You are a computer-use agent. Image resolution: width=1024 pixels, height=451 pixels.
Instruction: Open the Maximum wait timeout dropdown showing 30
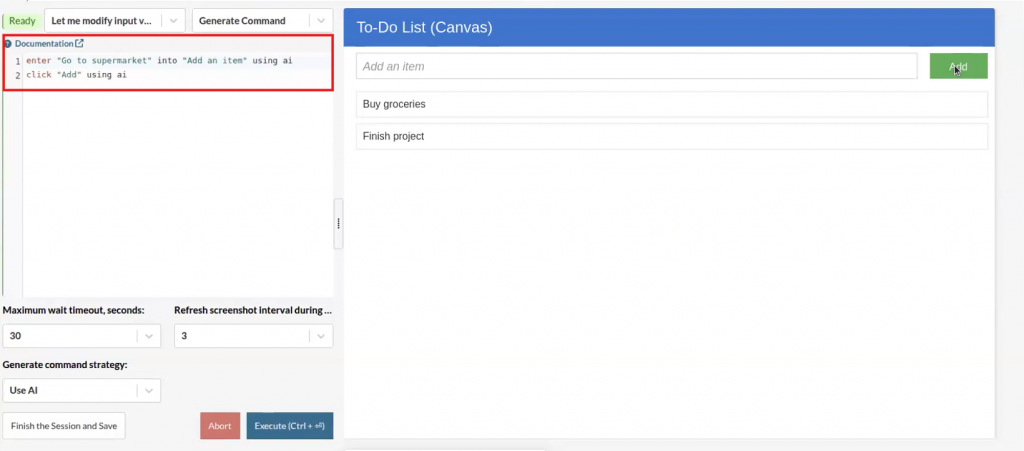click(81, 336)
